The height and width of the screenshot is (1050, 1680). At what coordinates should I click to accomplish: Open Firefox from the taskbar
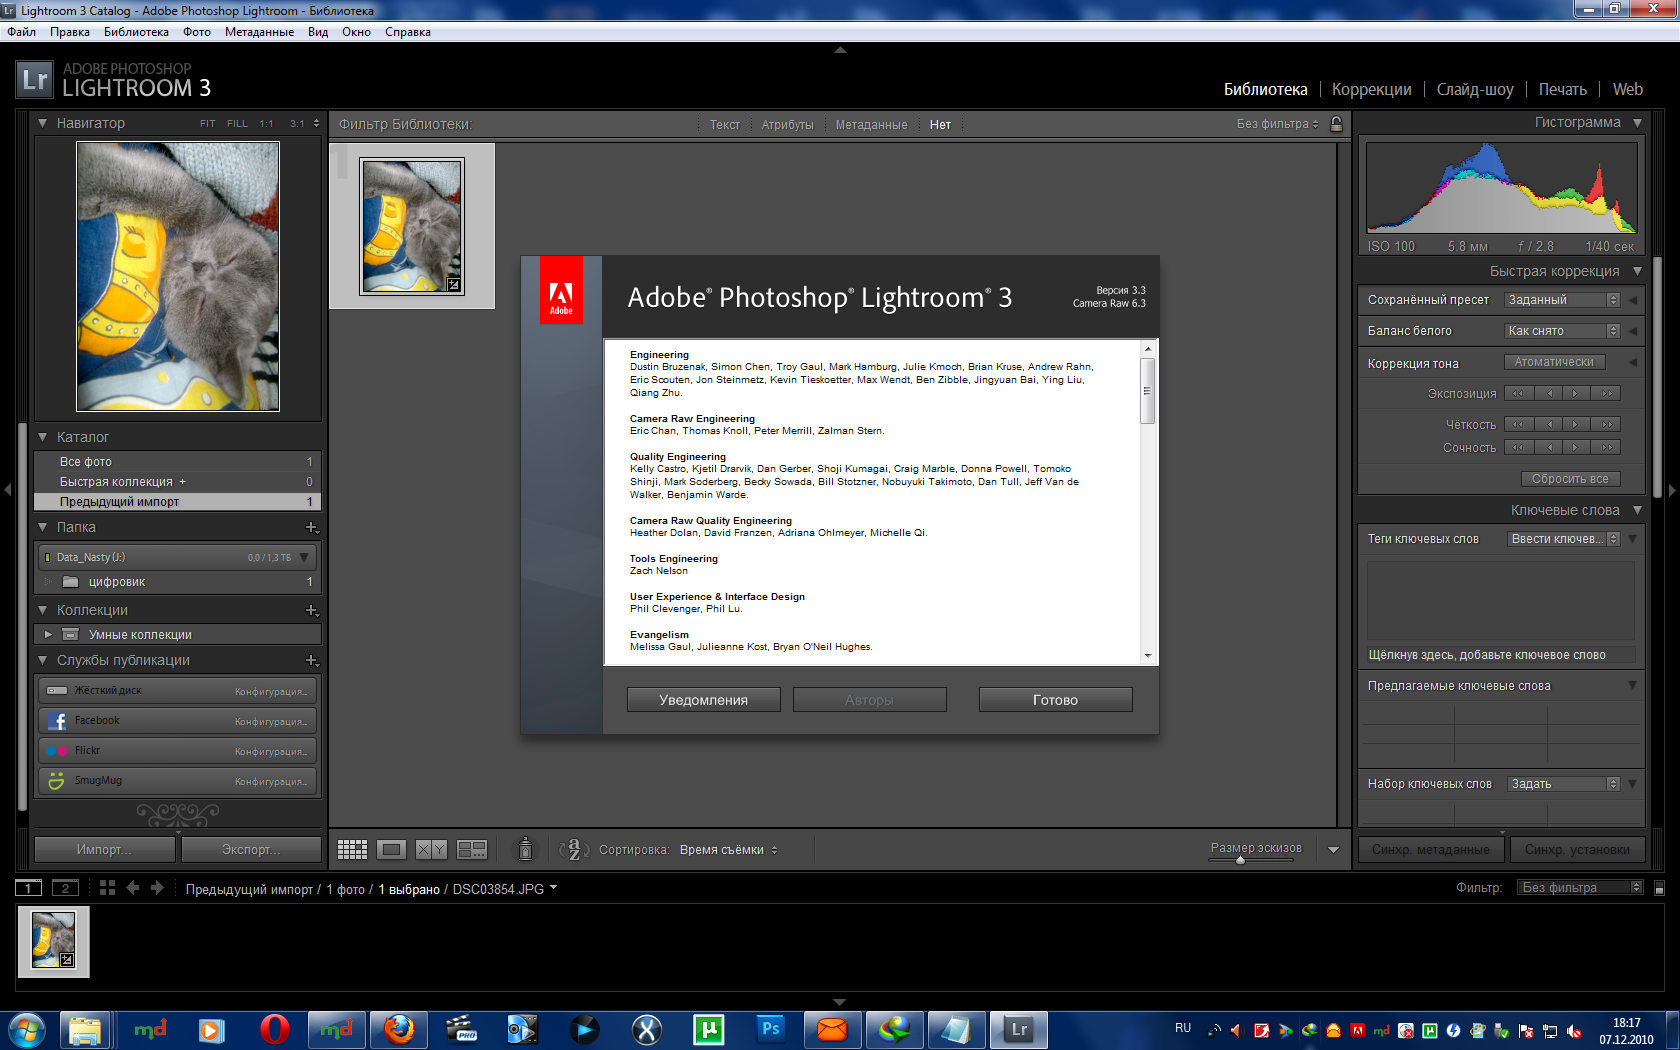(x=399, y=1029)
